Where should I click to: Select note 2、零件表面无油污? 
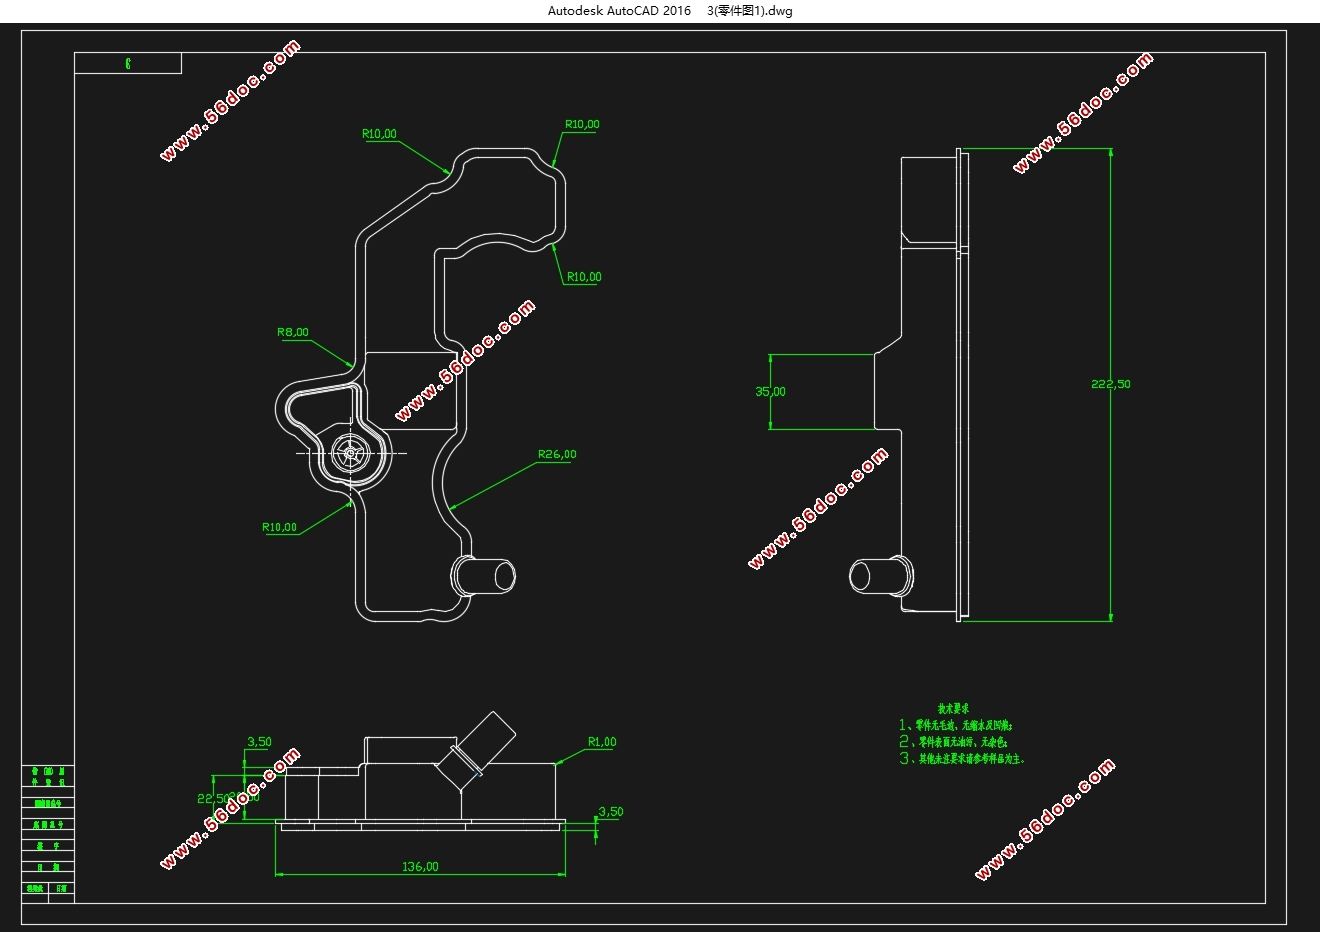952,742
